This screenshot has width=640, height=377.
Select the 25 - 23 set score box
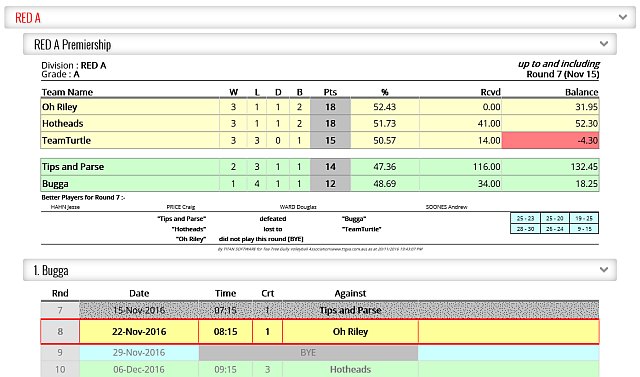(x=525, y=218)
